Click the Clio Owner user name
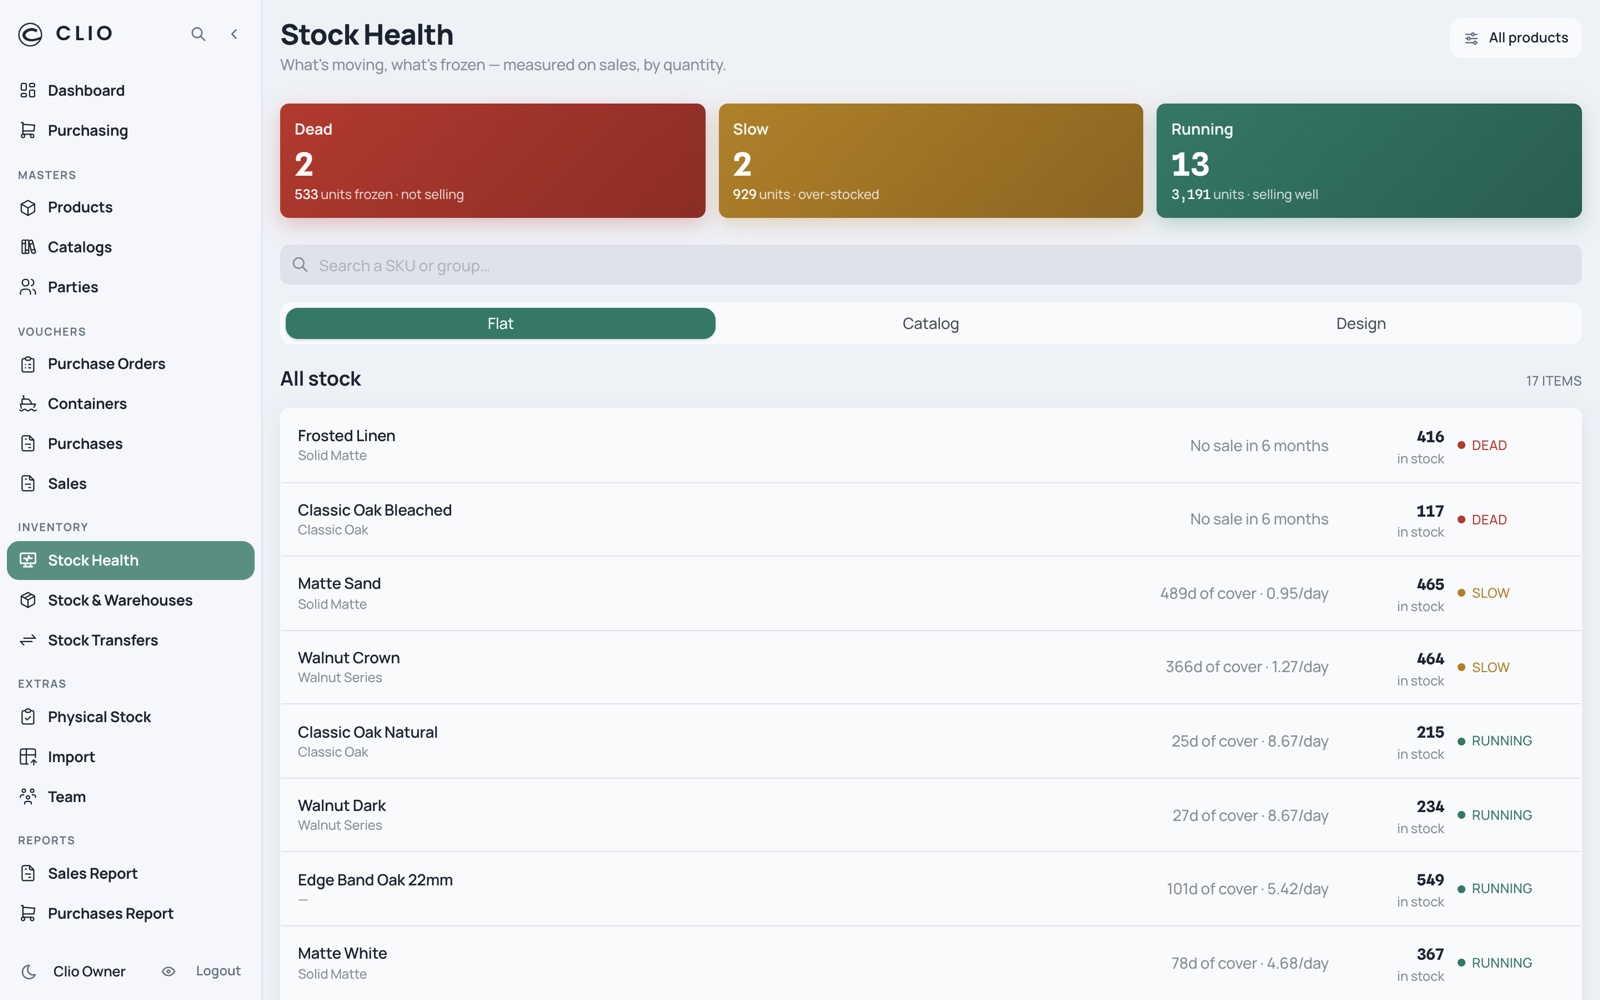Screen dimensions: 1600x1000 pos(89,971)
